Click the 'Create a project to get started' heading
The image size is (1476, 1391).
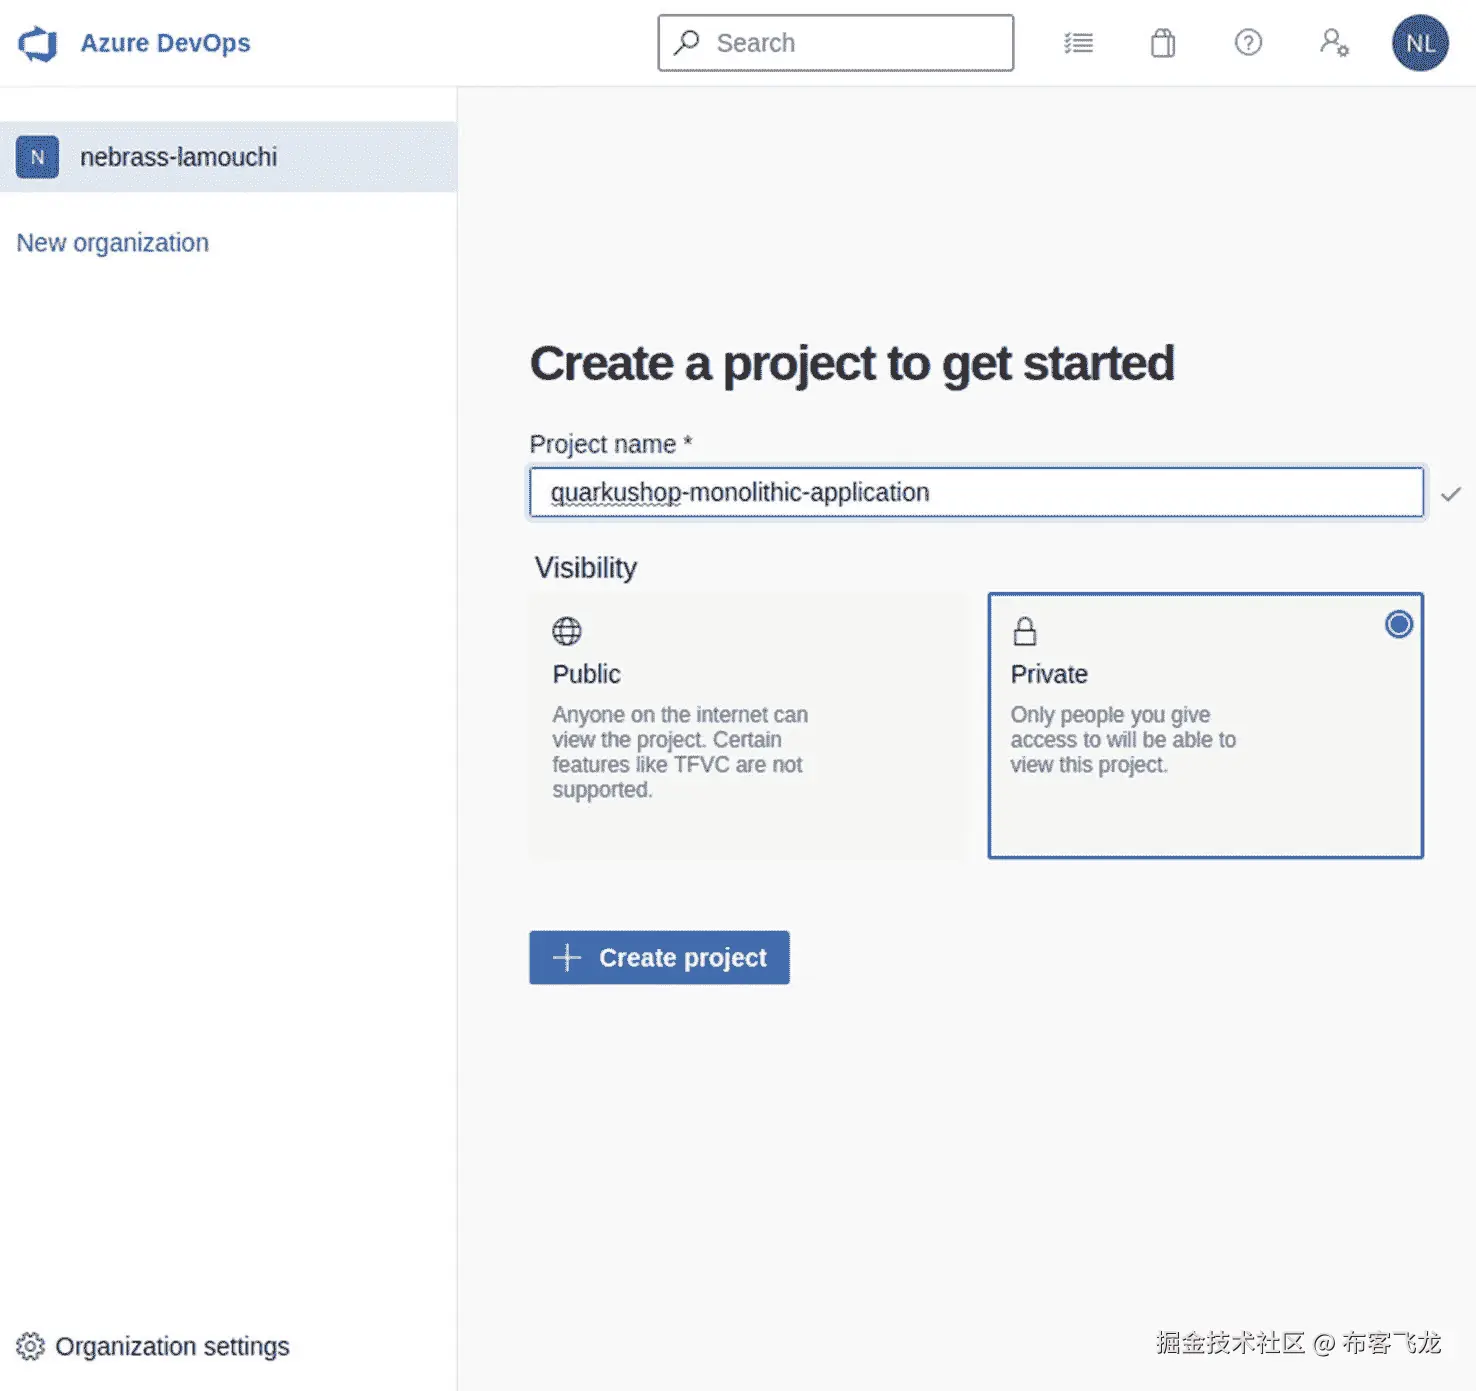pos(852,363)
